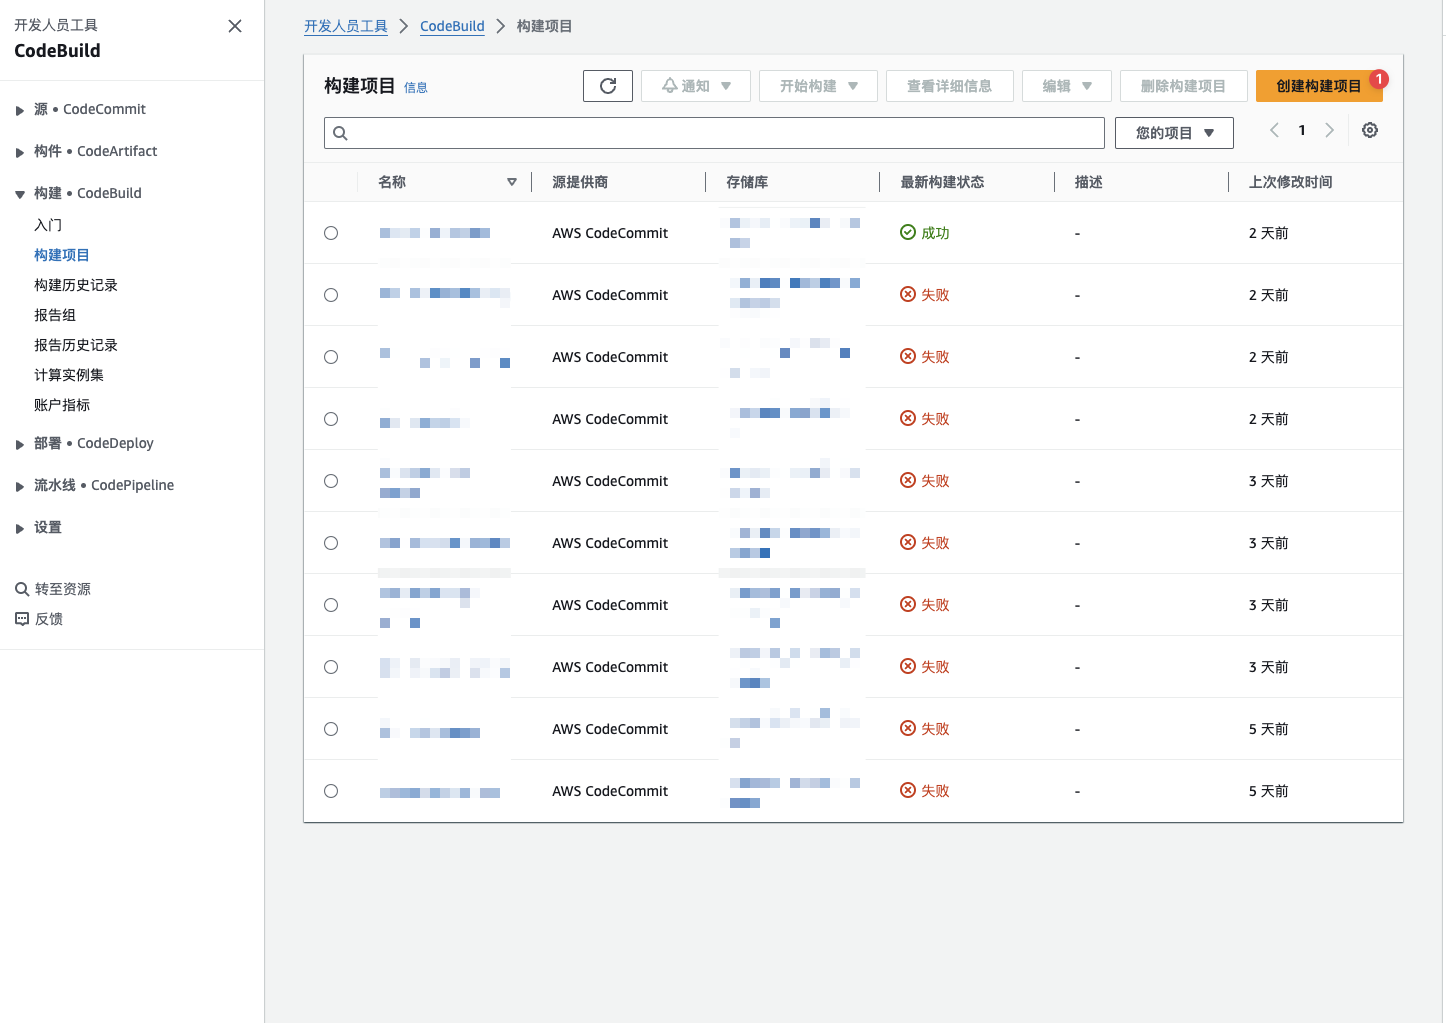Click the 反馈 feedback icon
Screen dimensions: 1446x1023
point(22,619)
